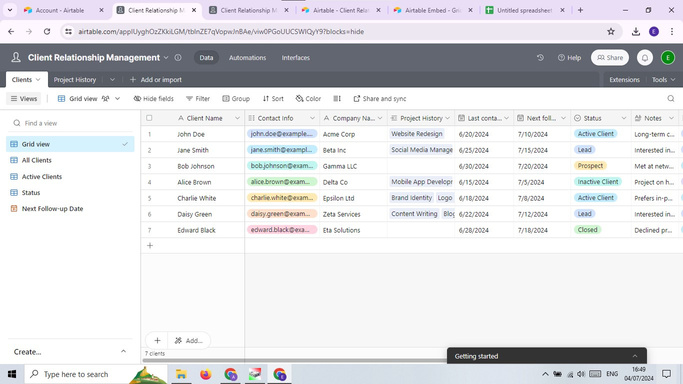Click the Share button
Viewport: 683px width, 384px height.
coord(610,57)
